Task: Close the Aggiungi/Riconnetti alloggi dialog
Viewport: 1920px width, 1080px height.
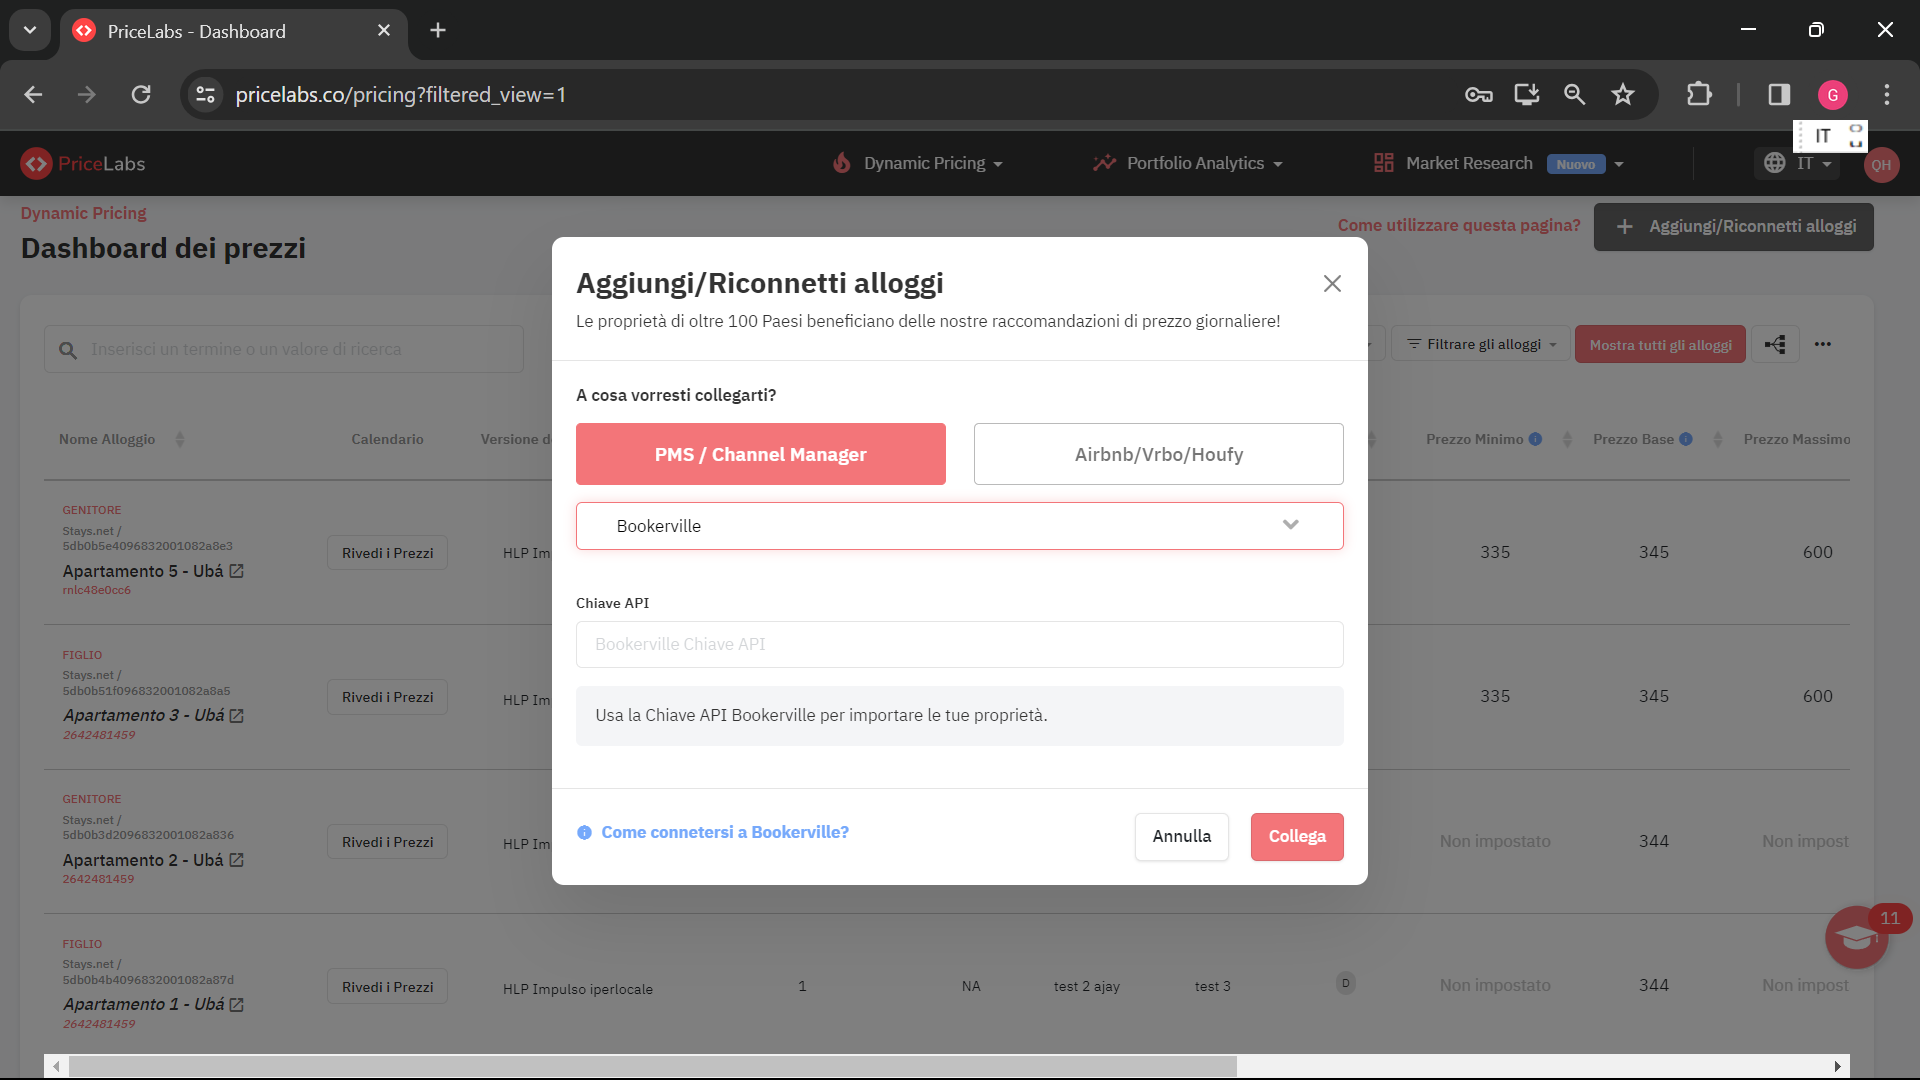Action: point(1332,284)
